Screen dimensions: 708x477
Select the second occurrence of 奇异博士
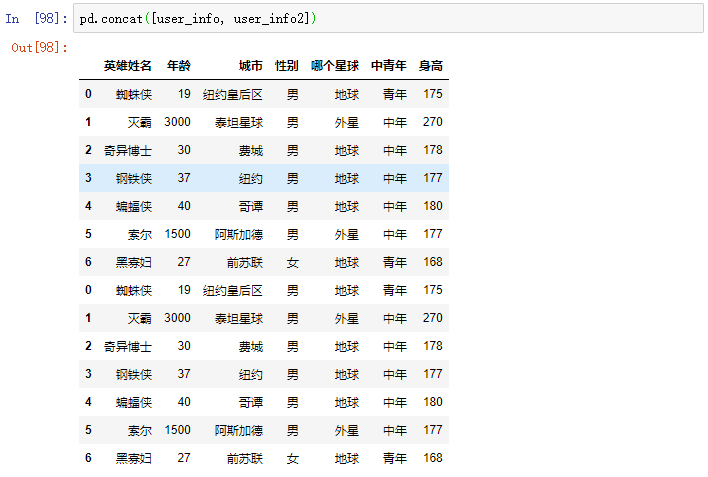(x=128, y=346)
